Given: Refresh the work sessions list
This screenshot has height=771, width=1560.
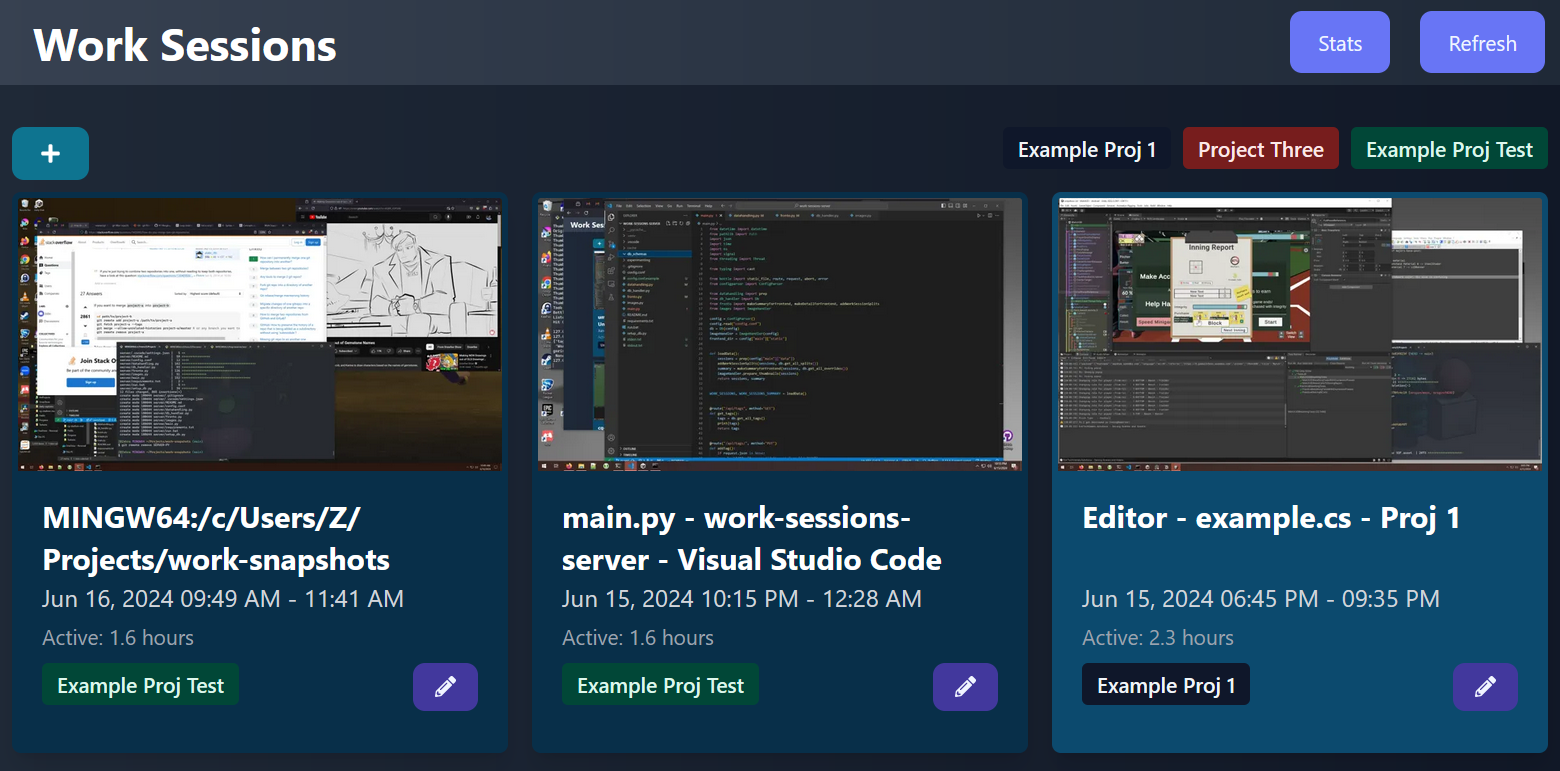Looking at the screenshot, I should (x=1482, y=43).
